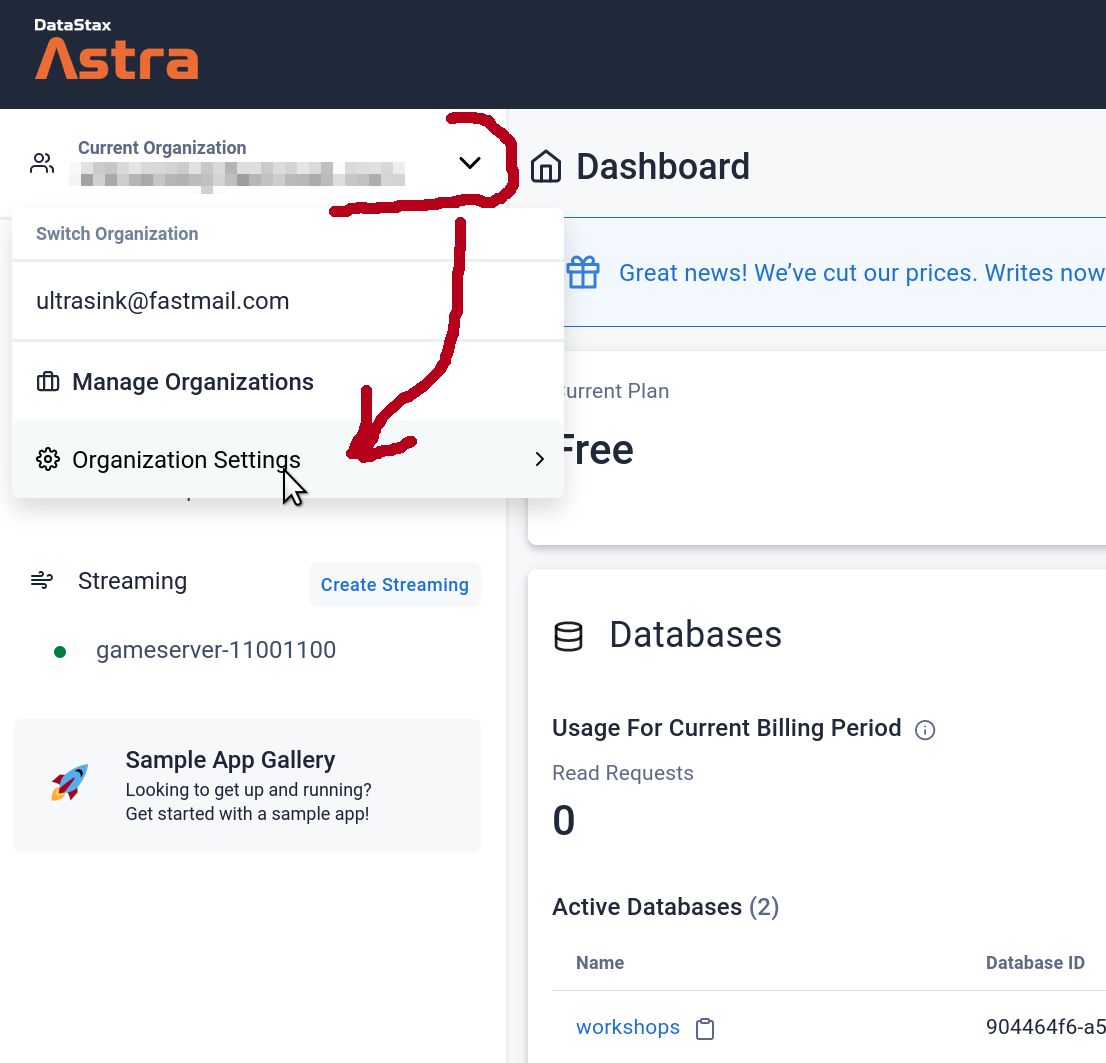Click the green status dot for gameserver-11001100
This screenshot has height=1063, width=1106.
click(x=60, y=652)
